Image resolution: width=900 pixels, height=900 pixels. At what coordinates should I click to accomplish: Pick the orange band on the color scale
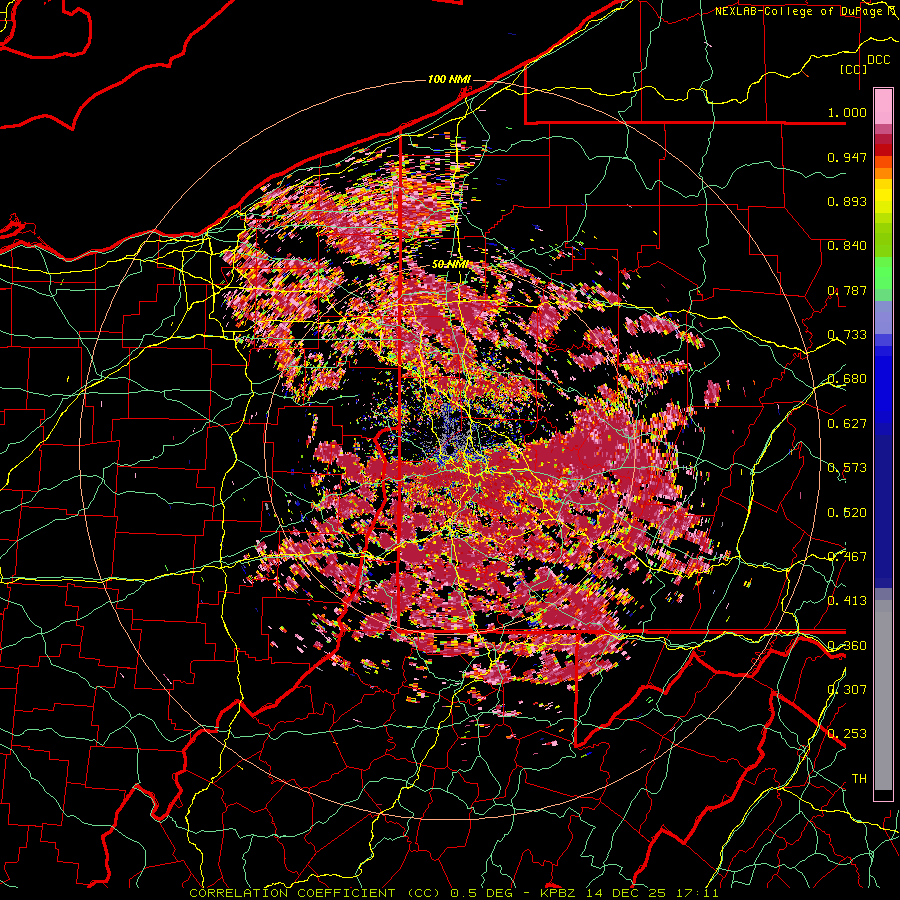(x=883, y=173)
